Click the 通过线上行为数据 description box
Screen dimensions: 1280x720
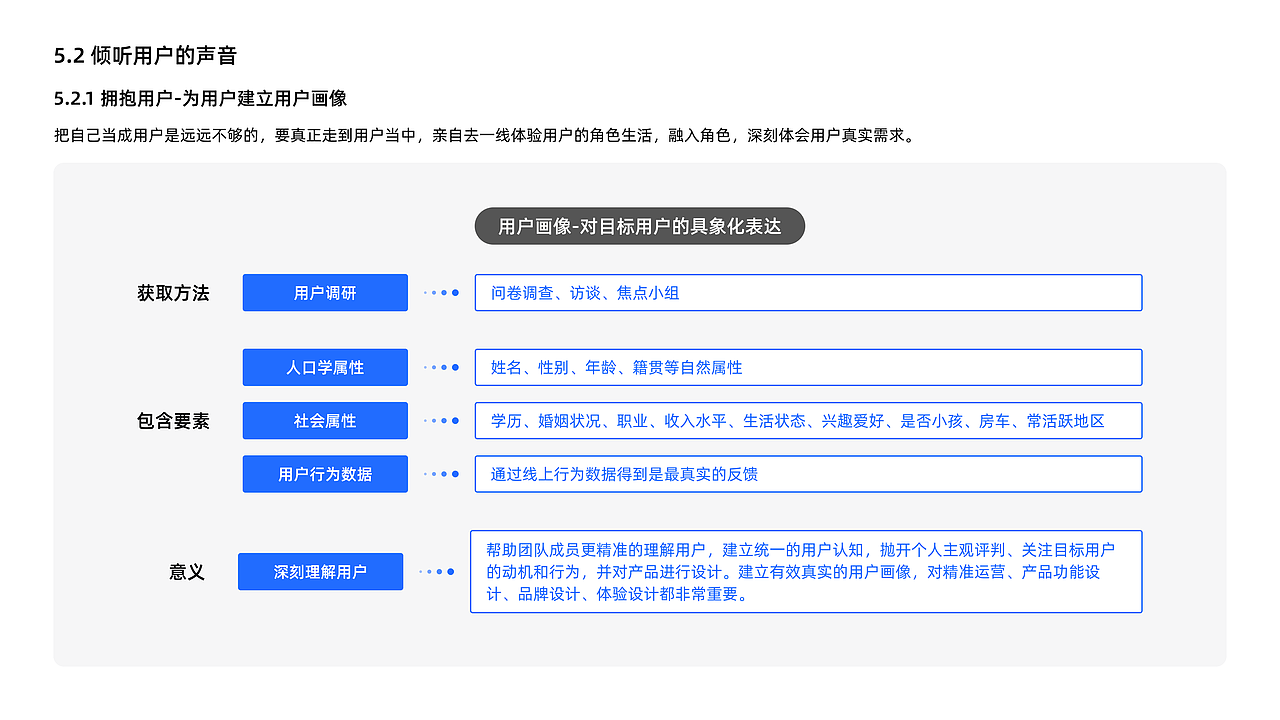(807, 473)
